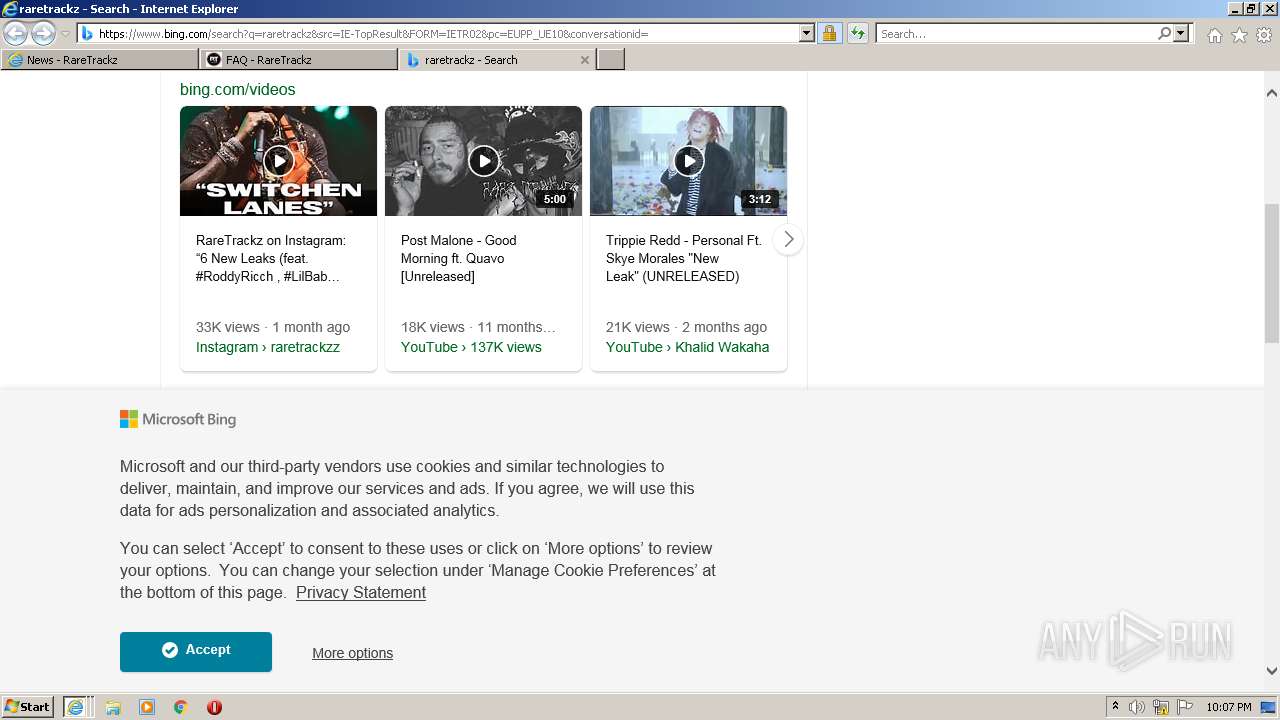Open File Explorer folder in taskbar

coord(113,707)
